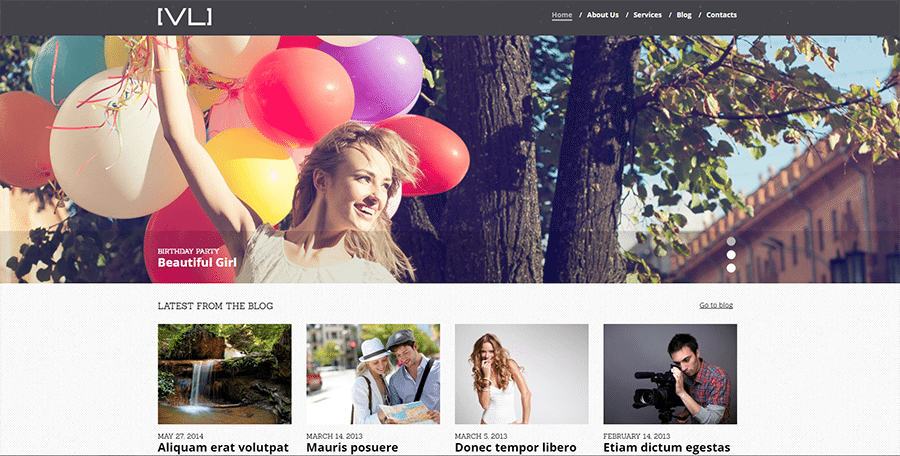The image size is (900, 456).
Task: Click the Etiam dictum egestas post title
Action: [666, 448]
